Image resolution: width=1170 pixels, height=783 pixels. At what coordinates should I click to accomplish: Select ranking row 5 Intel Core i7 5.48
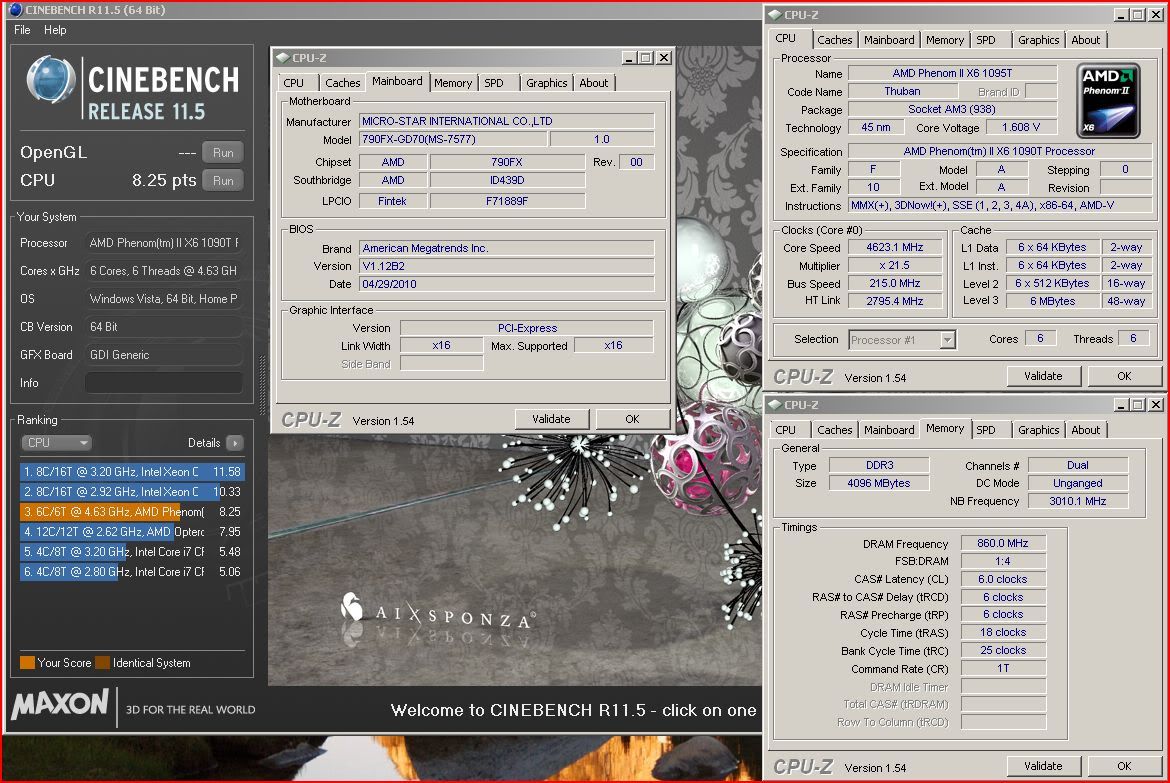click(x=132, y=552)
